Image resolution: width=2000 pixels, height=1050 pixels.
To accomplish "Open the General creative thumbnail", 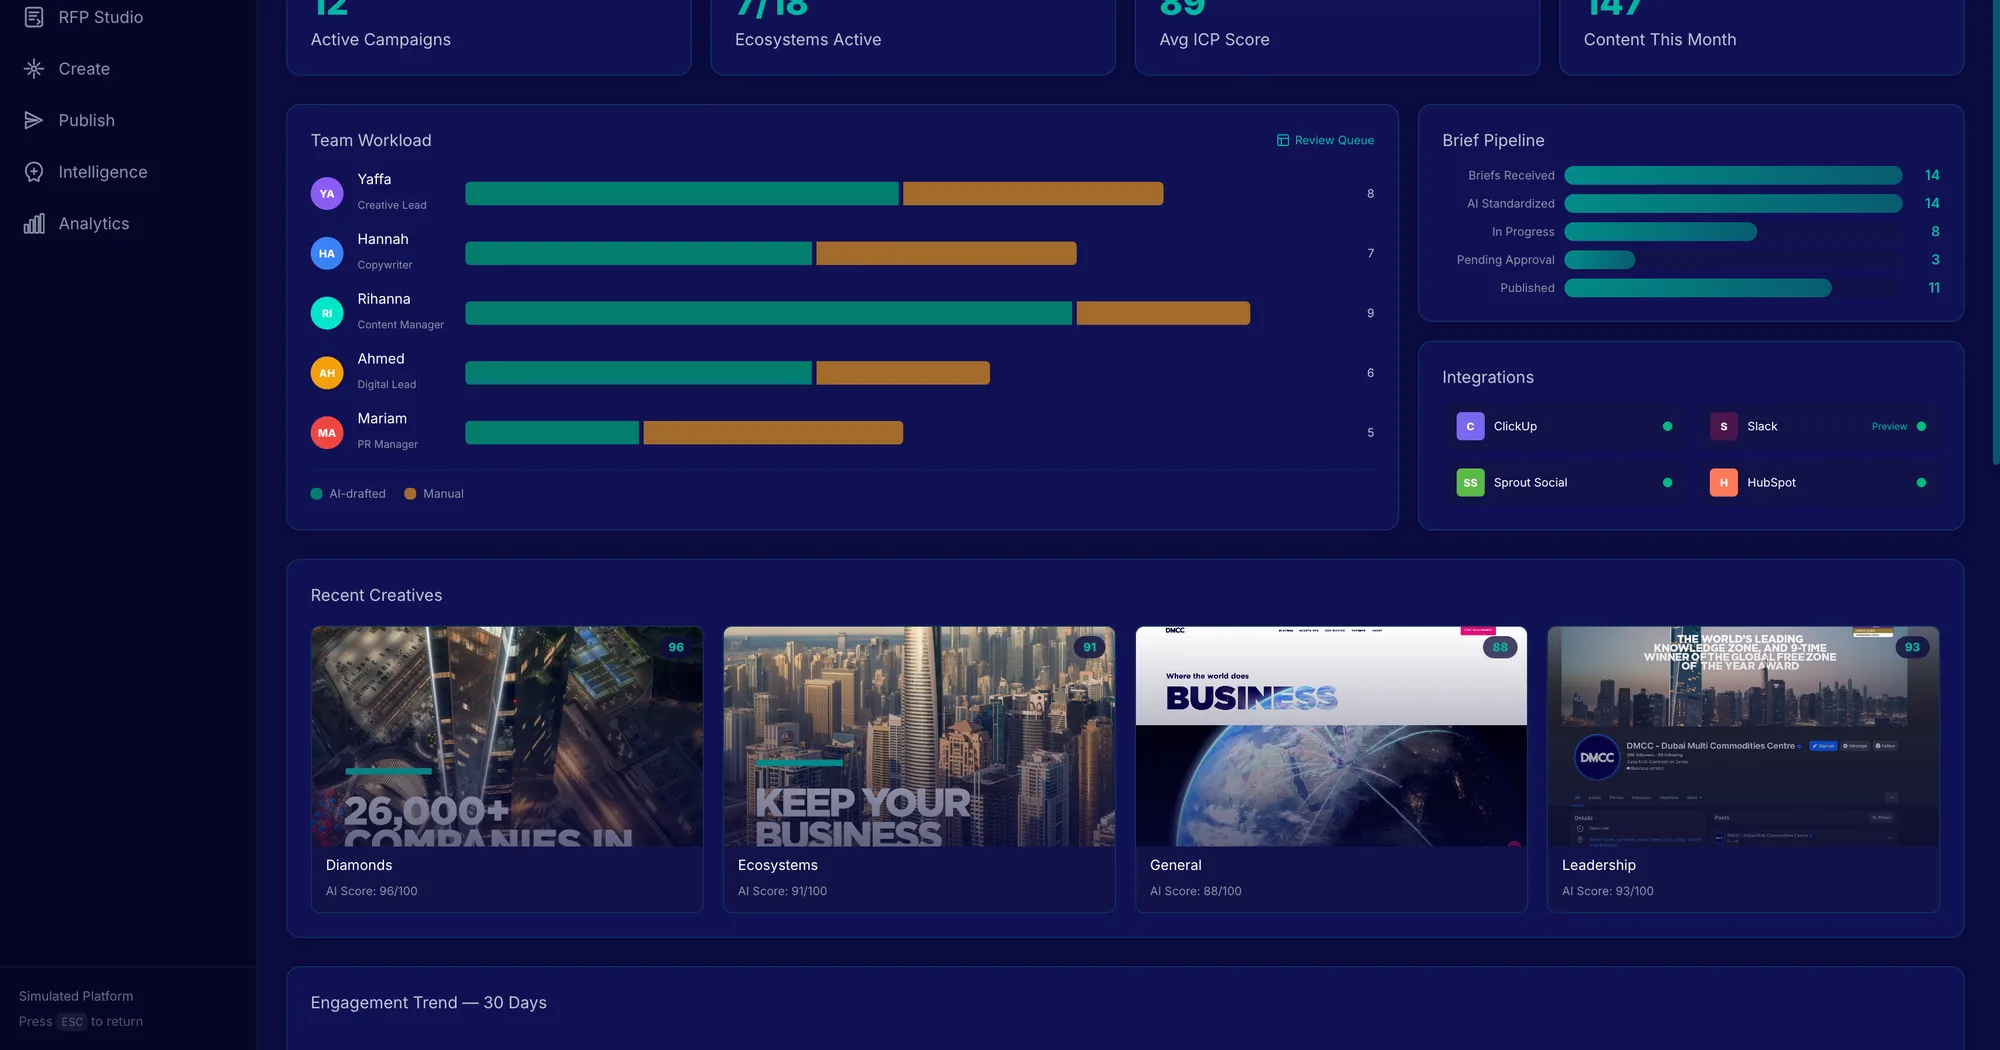I will [x=1331, y=737].
